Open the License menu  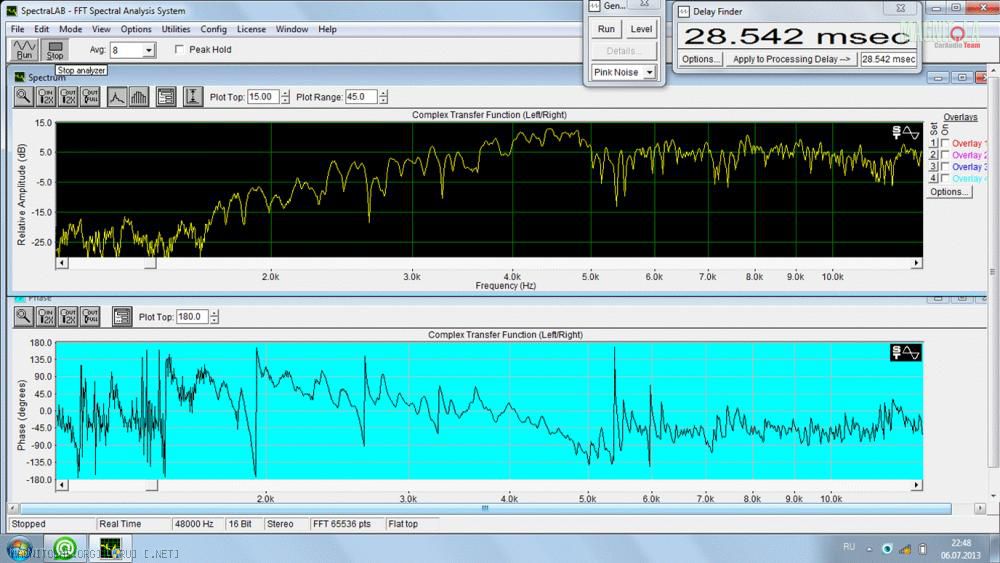tap(251, 29)
